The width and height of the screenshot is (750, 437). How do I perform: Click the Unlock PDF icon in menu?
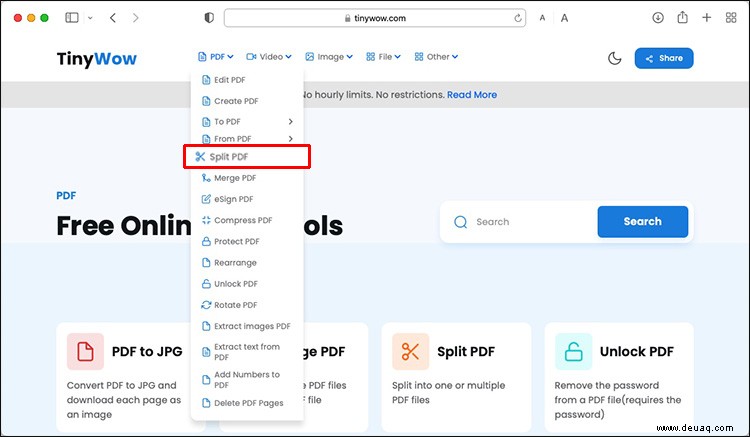click(x=206, y=284)
